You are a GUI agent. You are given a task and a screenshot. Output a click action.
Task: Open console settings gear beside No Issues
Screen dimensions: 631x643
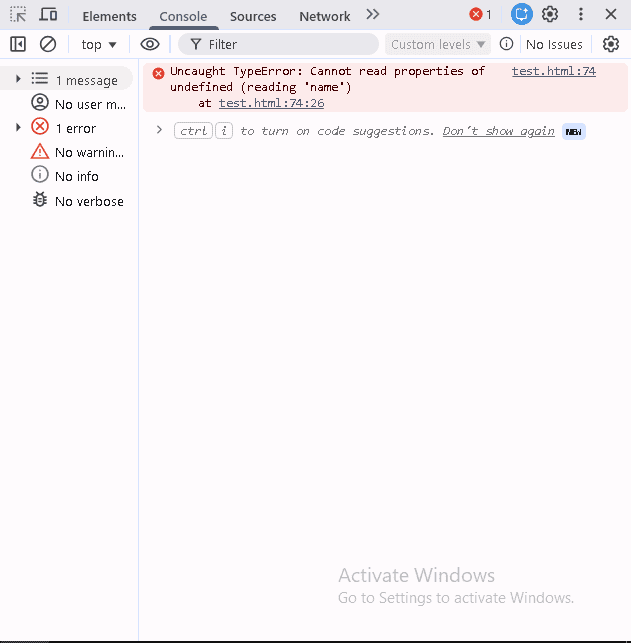[x=611, y=44]
